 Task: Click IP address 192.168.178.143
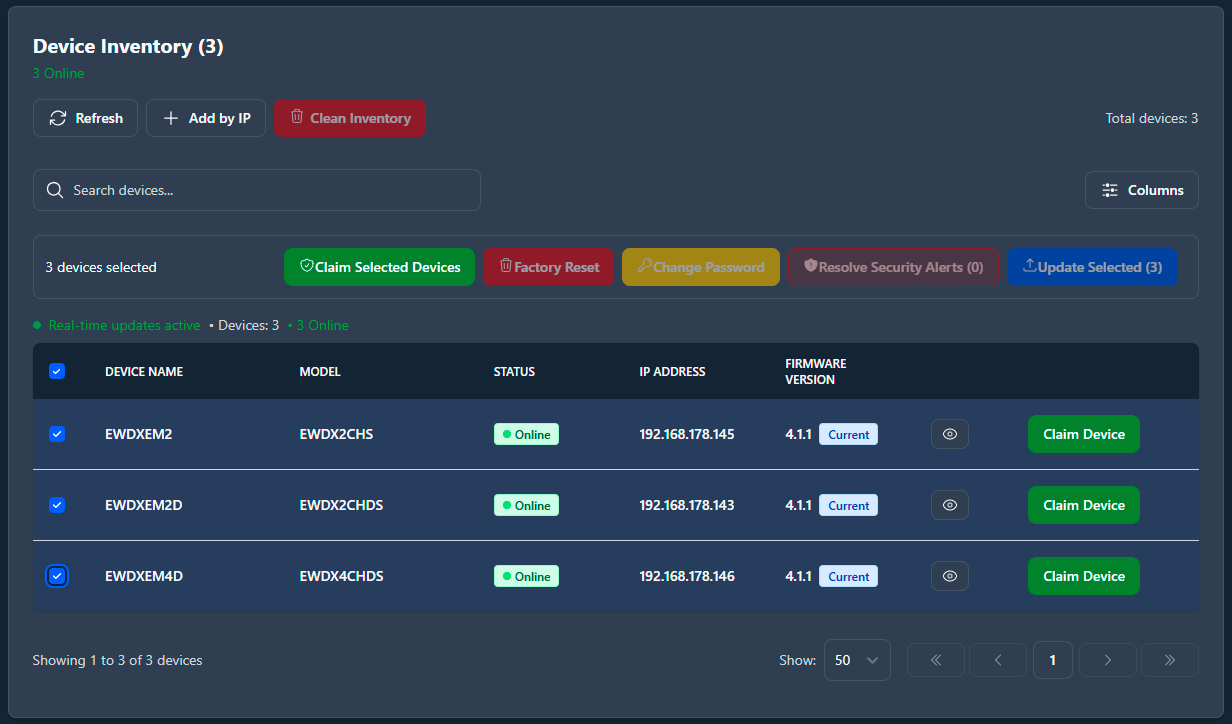pos(687,505)
